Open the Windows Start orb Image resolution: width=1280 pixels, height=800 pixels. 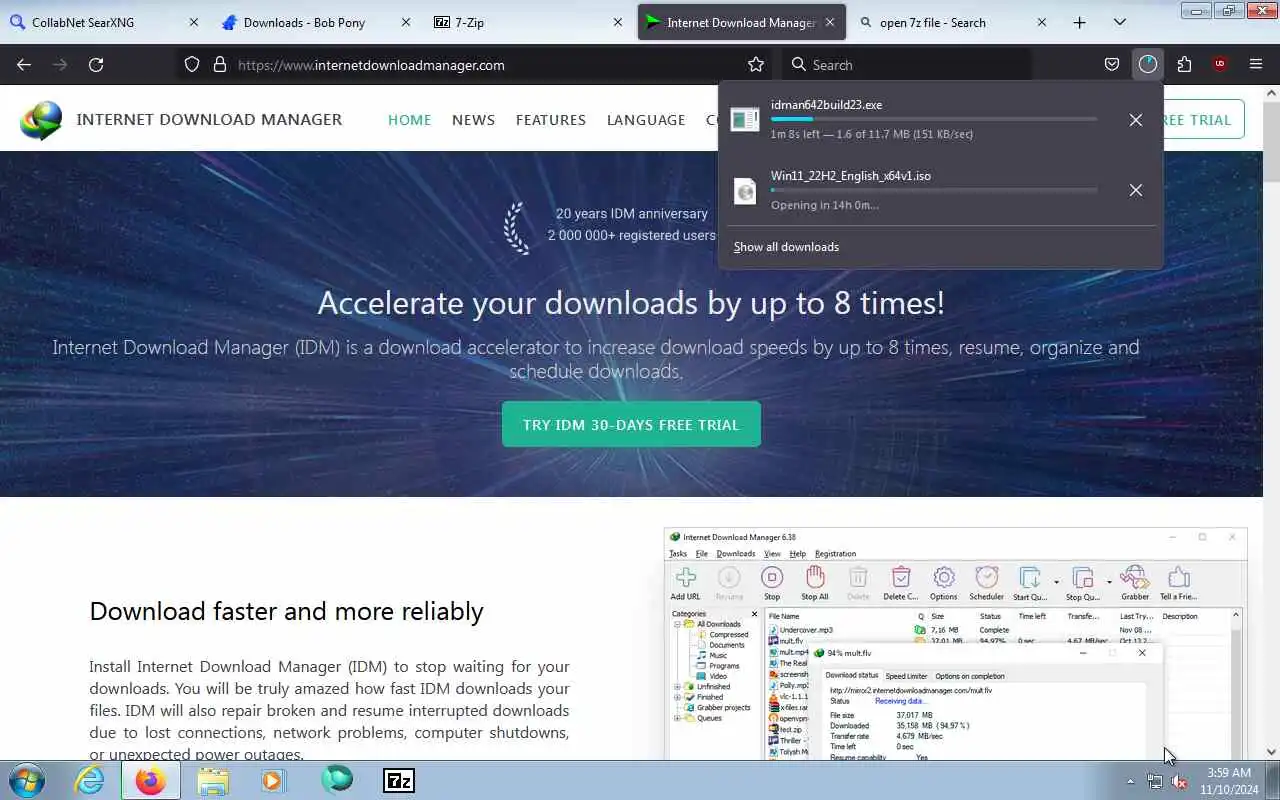26,780
